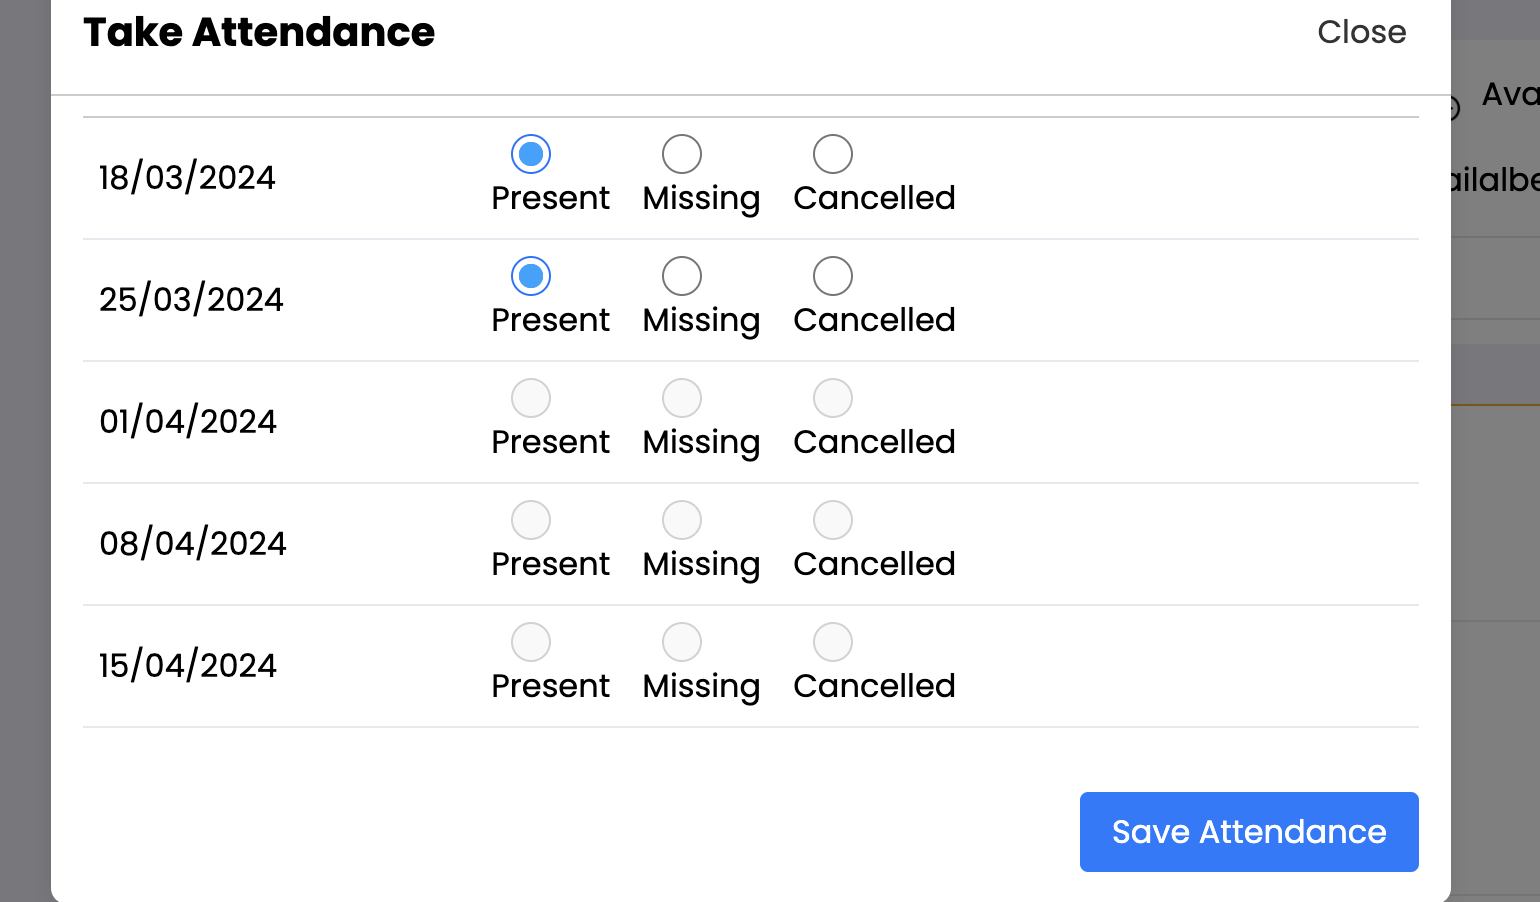This screenshot has width=1540, height=902.
Task: Choose Present radio for 01/04/2024
Action: pyautogui.click(x=531, y=398)
